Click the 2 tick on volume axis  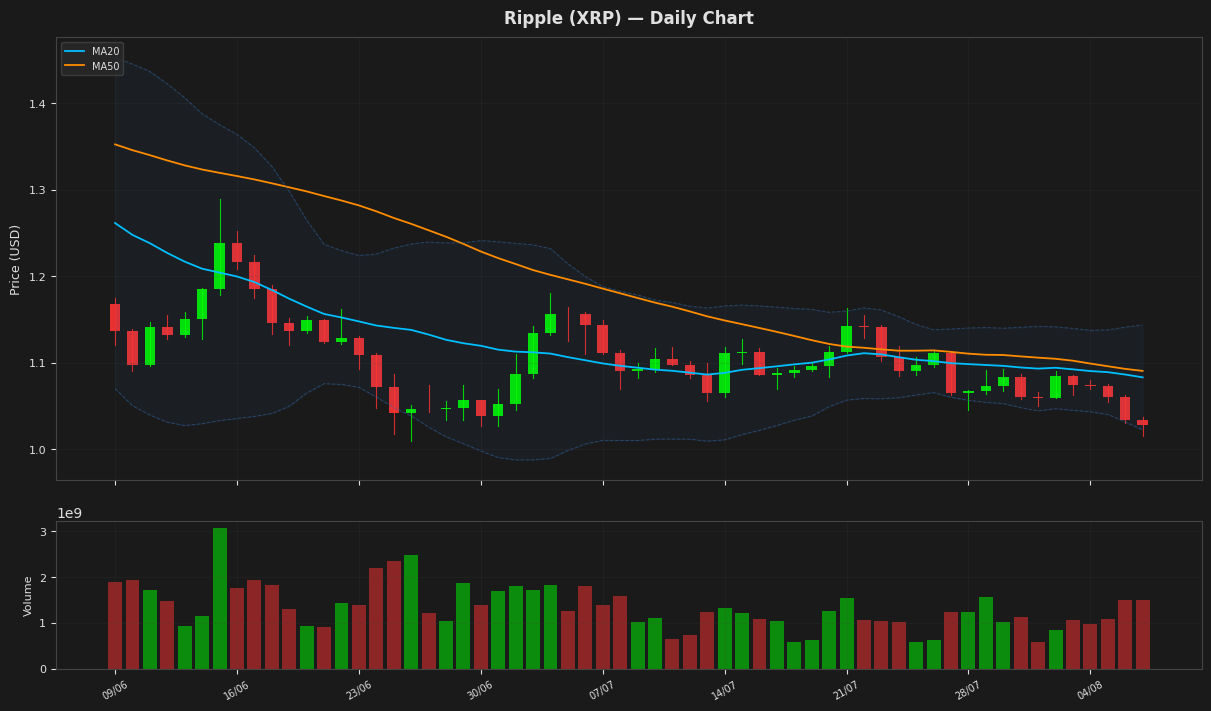pos(44,578)
